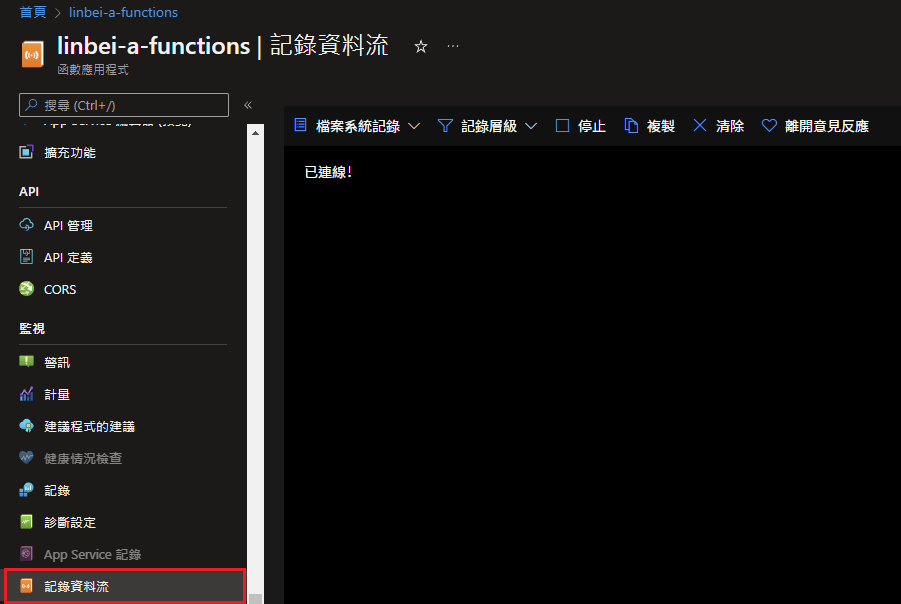Click the feedback heart icon
Viewport: 901px width, 604px height.
(x=769, y=125)
